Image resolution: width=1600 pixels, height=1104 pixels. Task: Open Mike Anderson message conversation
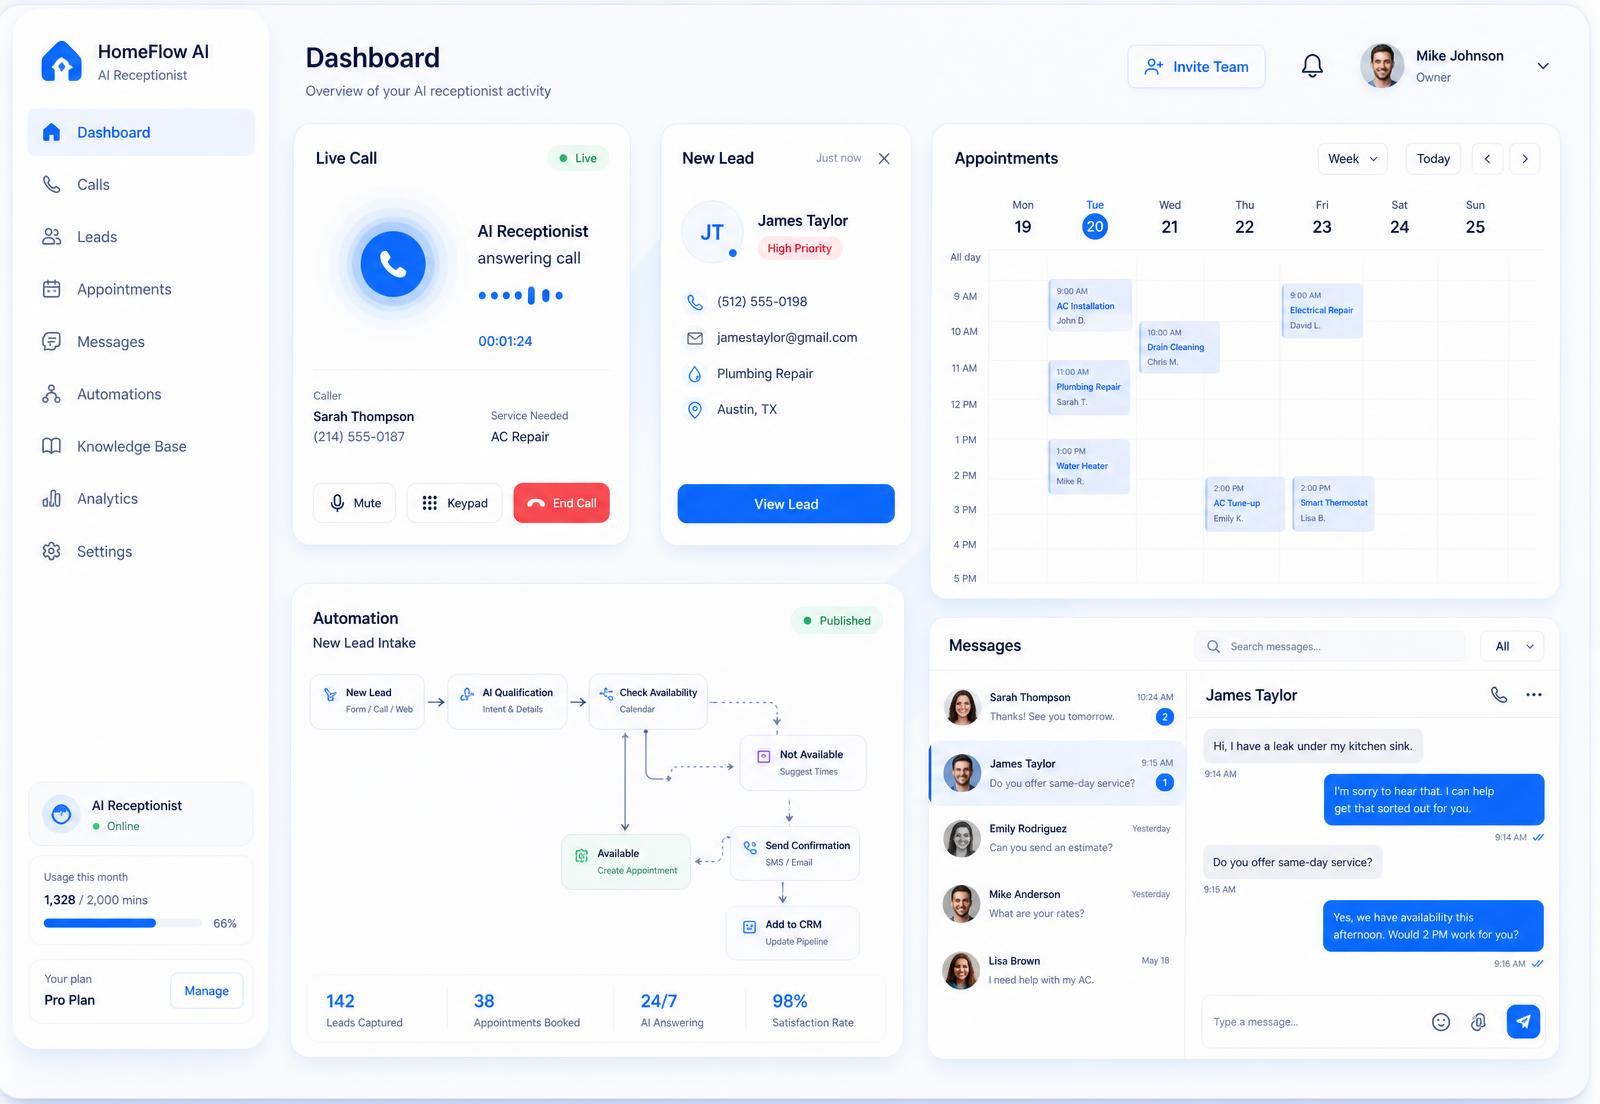(x=1058, y=904)
